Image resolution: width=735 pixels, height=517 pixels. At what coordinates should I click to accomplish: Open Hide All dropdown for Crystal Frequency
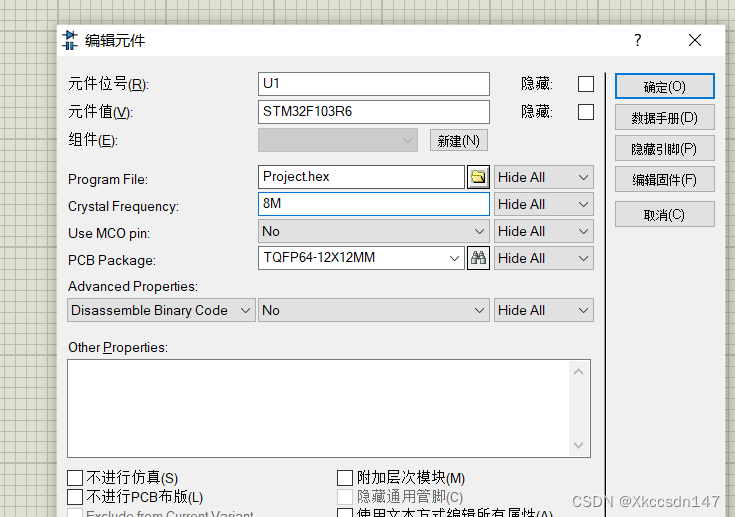[544, 204]
